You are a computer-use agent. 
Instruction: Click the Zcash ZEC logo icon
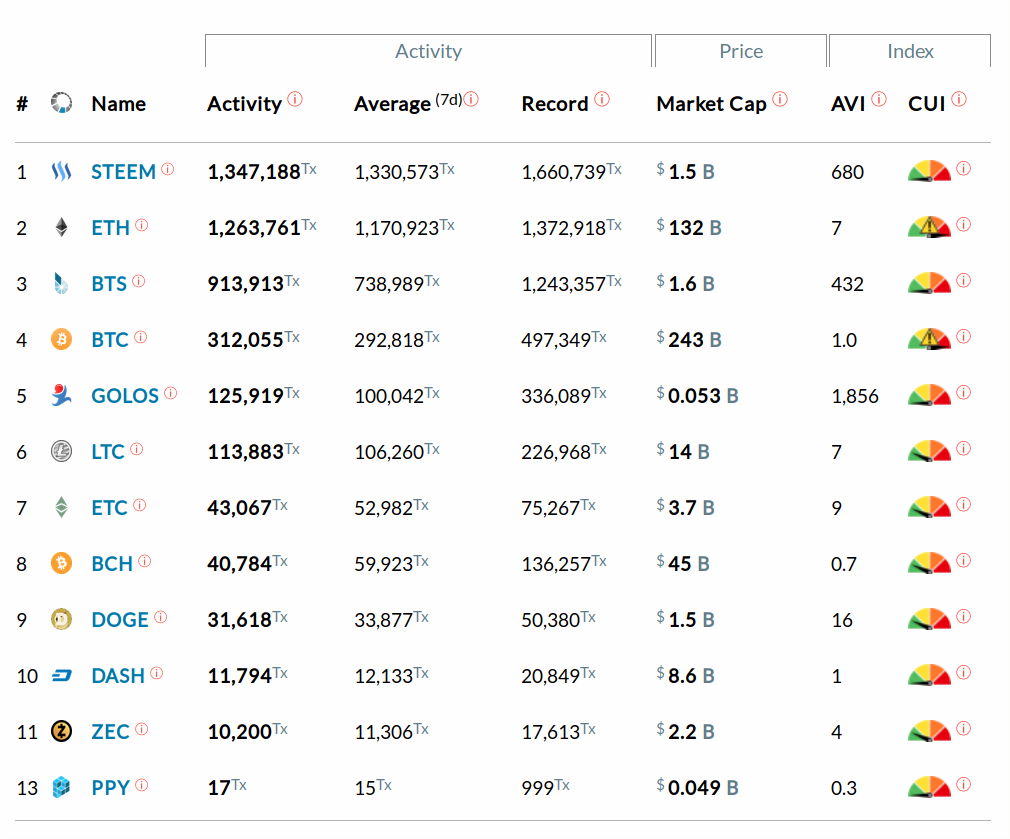61,731
